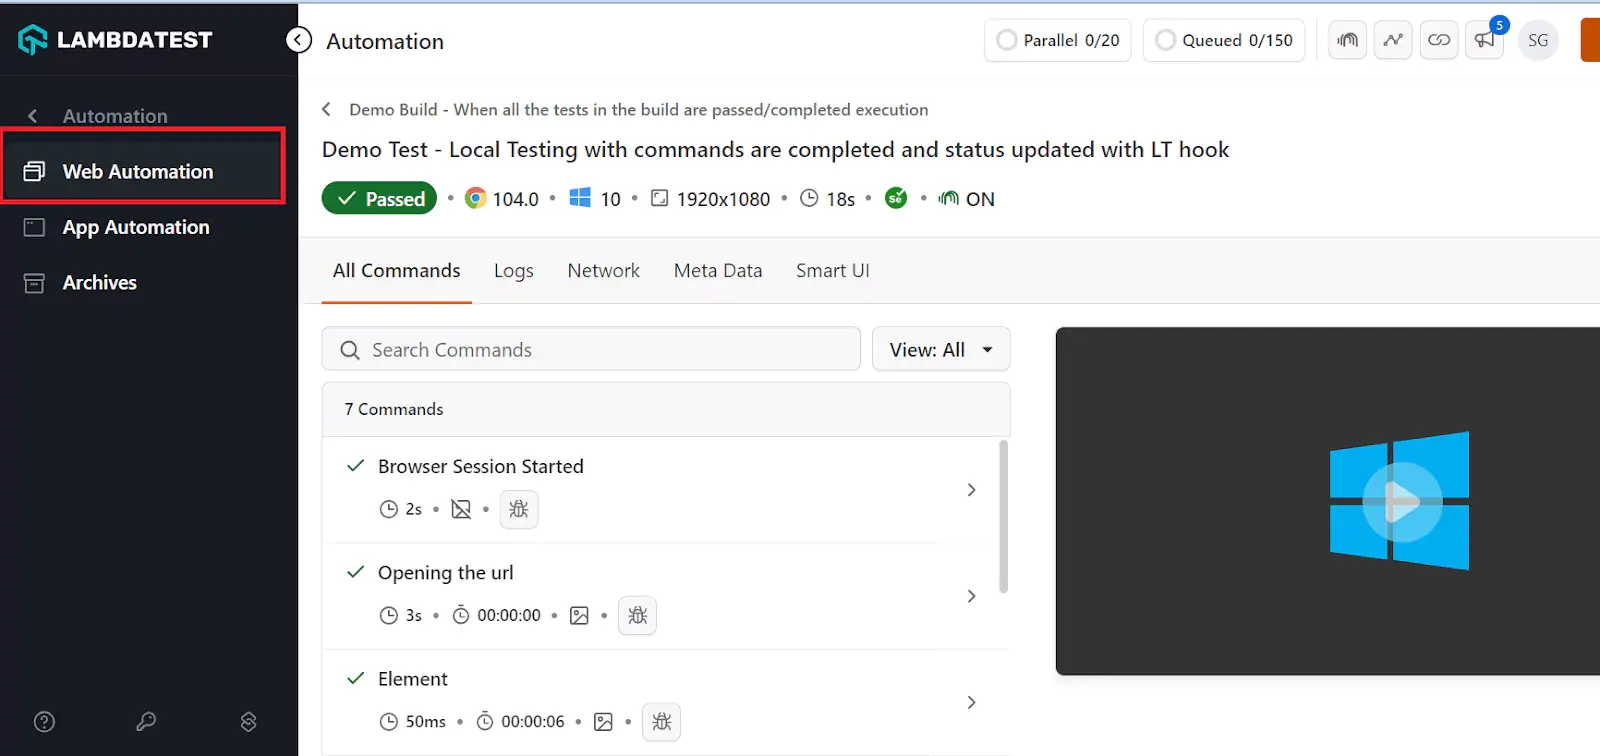
Task: Play the test recording video
Action: click(1402, 502)
